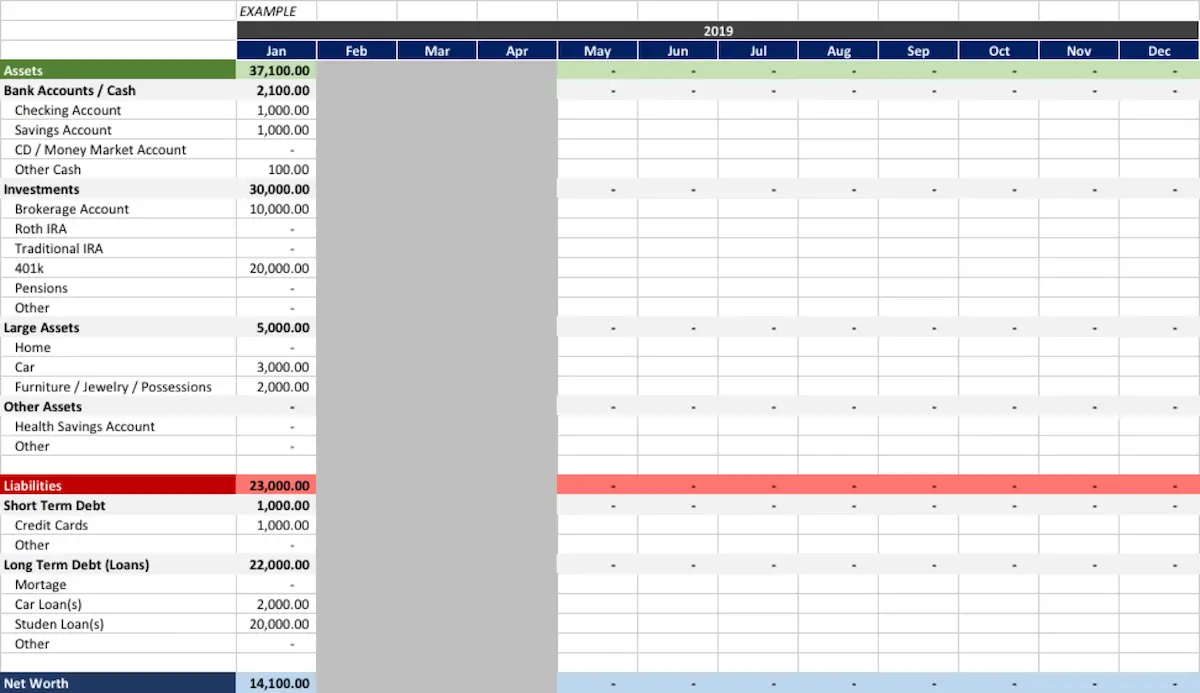1200x693 pixels.
Task: Select the Jun column header
Action: pyautogui.click(x=678, y=51)
